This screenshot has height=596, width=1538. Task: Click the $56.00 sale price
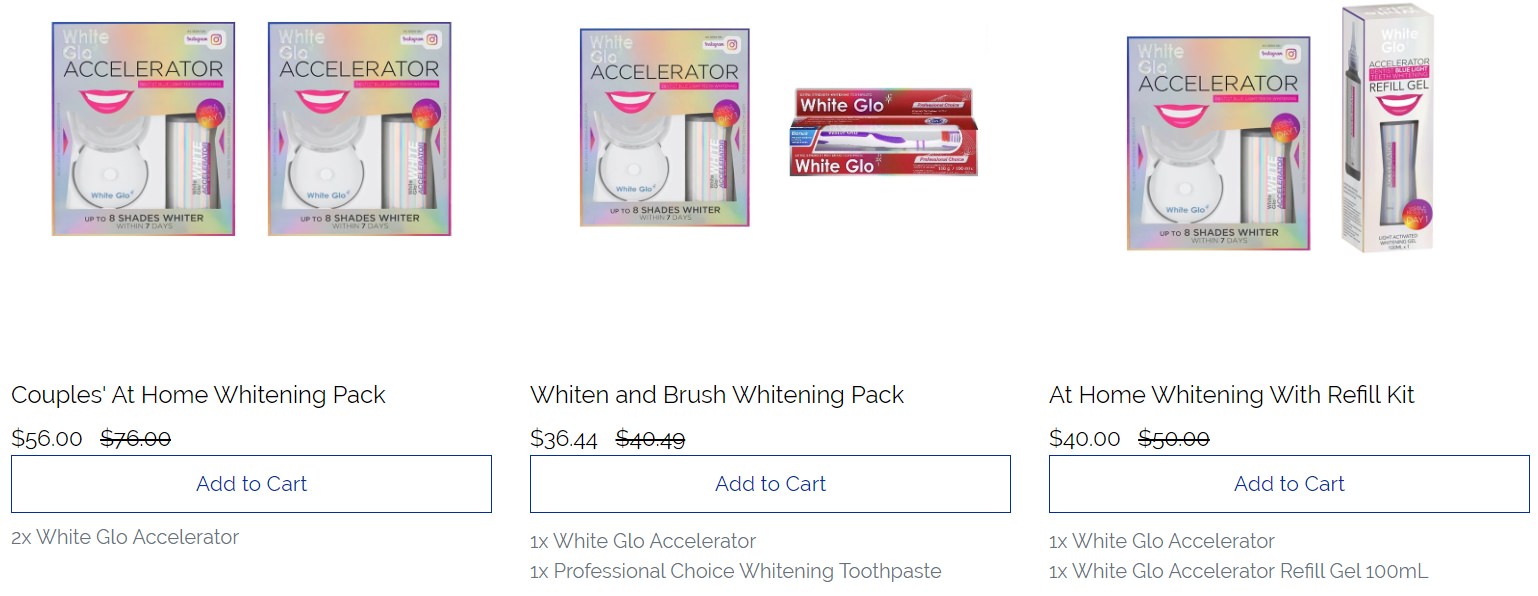[x=47, y=438]
